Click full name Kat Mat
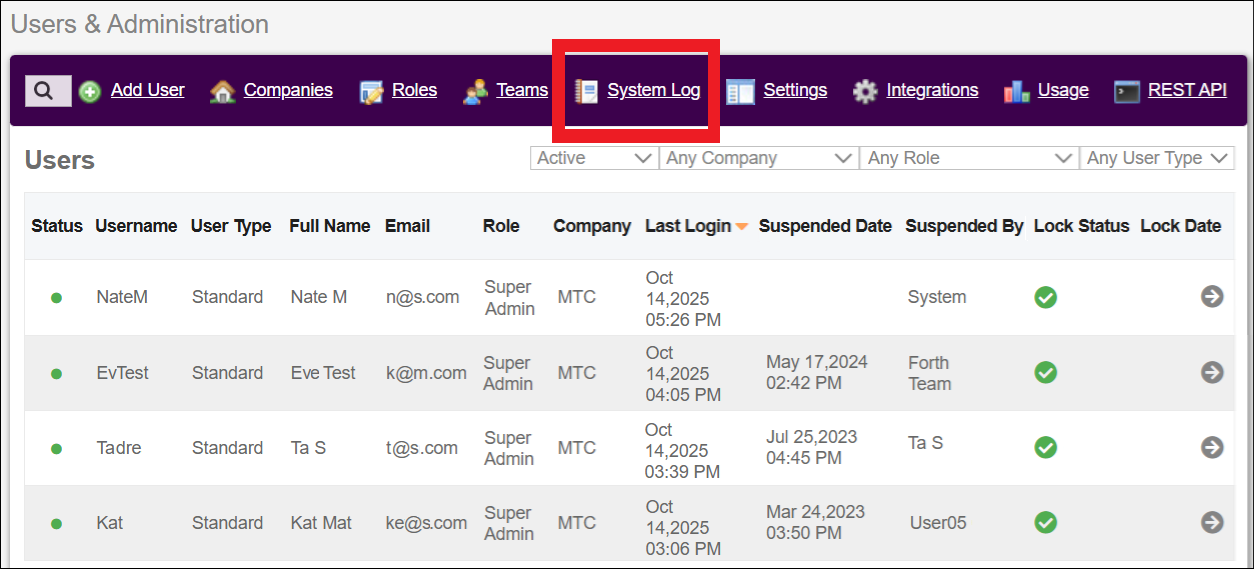This screenshot has height=569, width=1254. [x=320, y=523]
